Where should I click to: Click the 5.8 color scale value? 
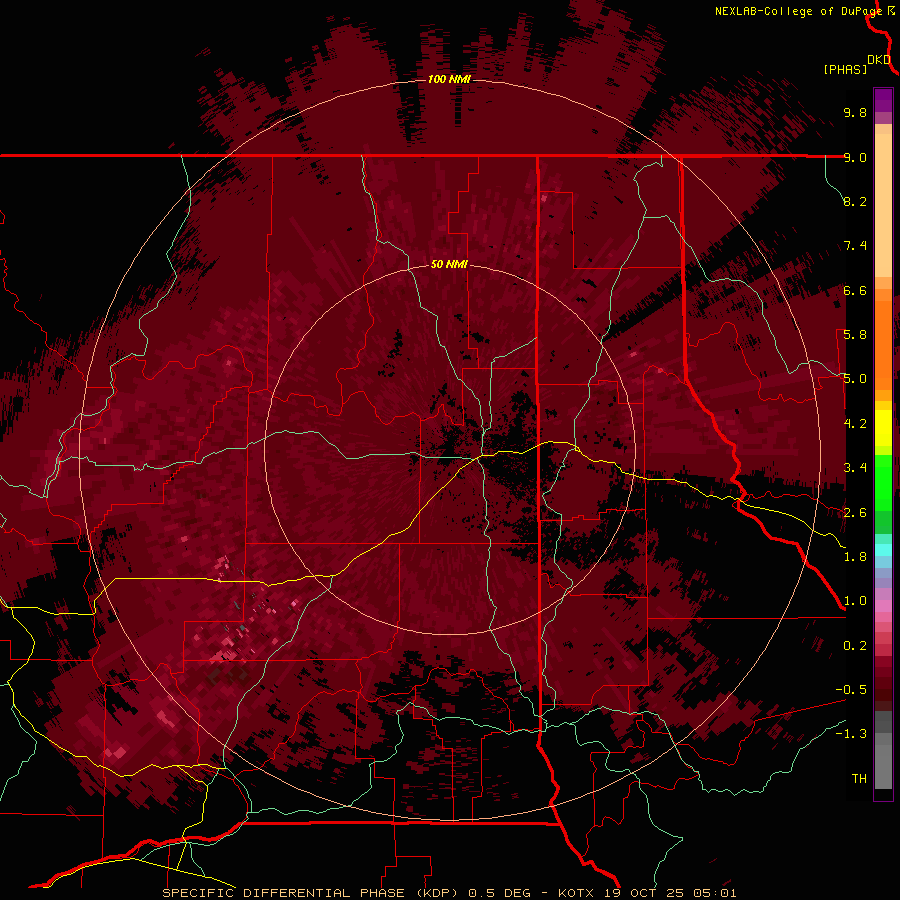coord(855,335)
